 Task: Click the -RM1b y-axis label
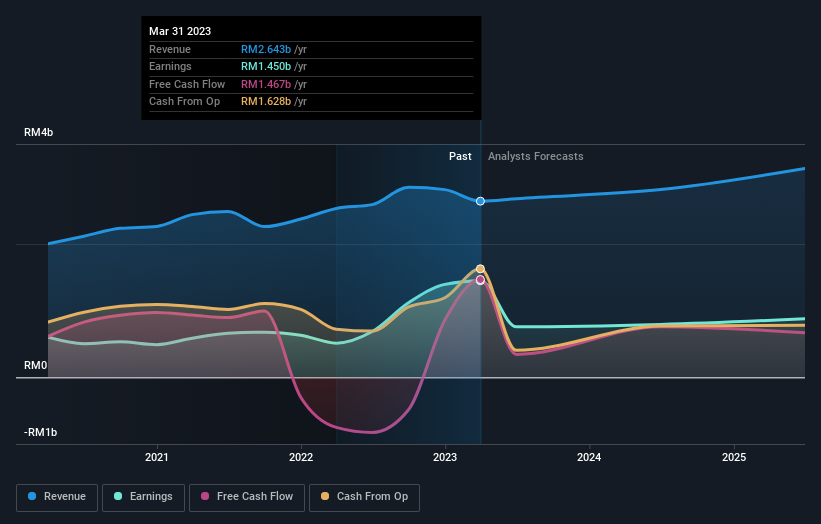40,432
